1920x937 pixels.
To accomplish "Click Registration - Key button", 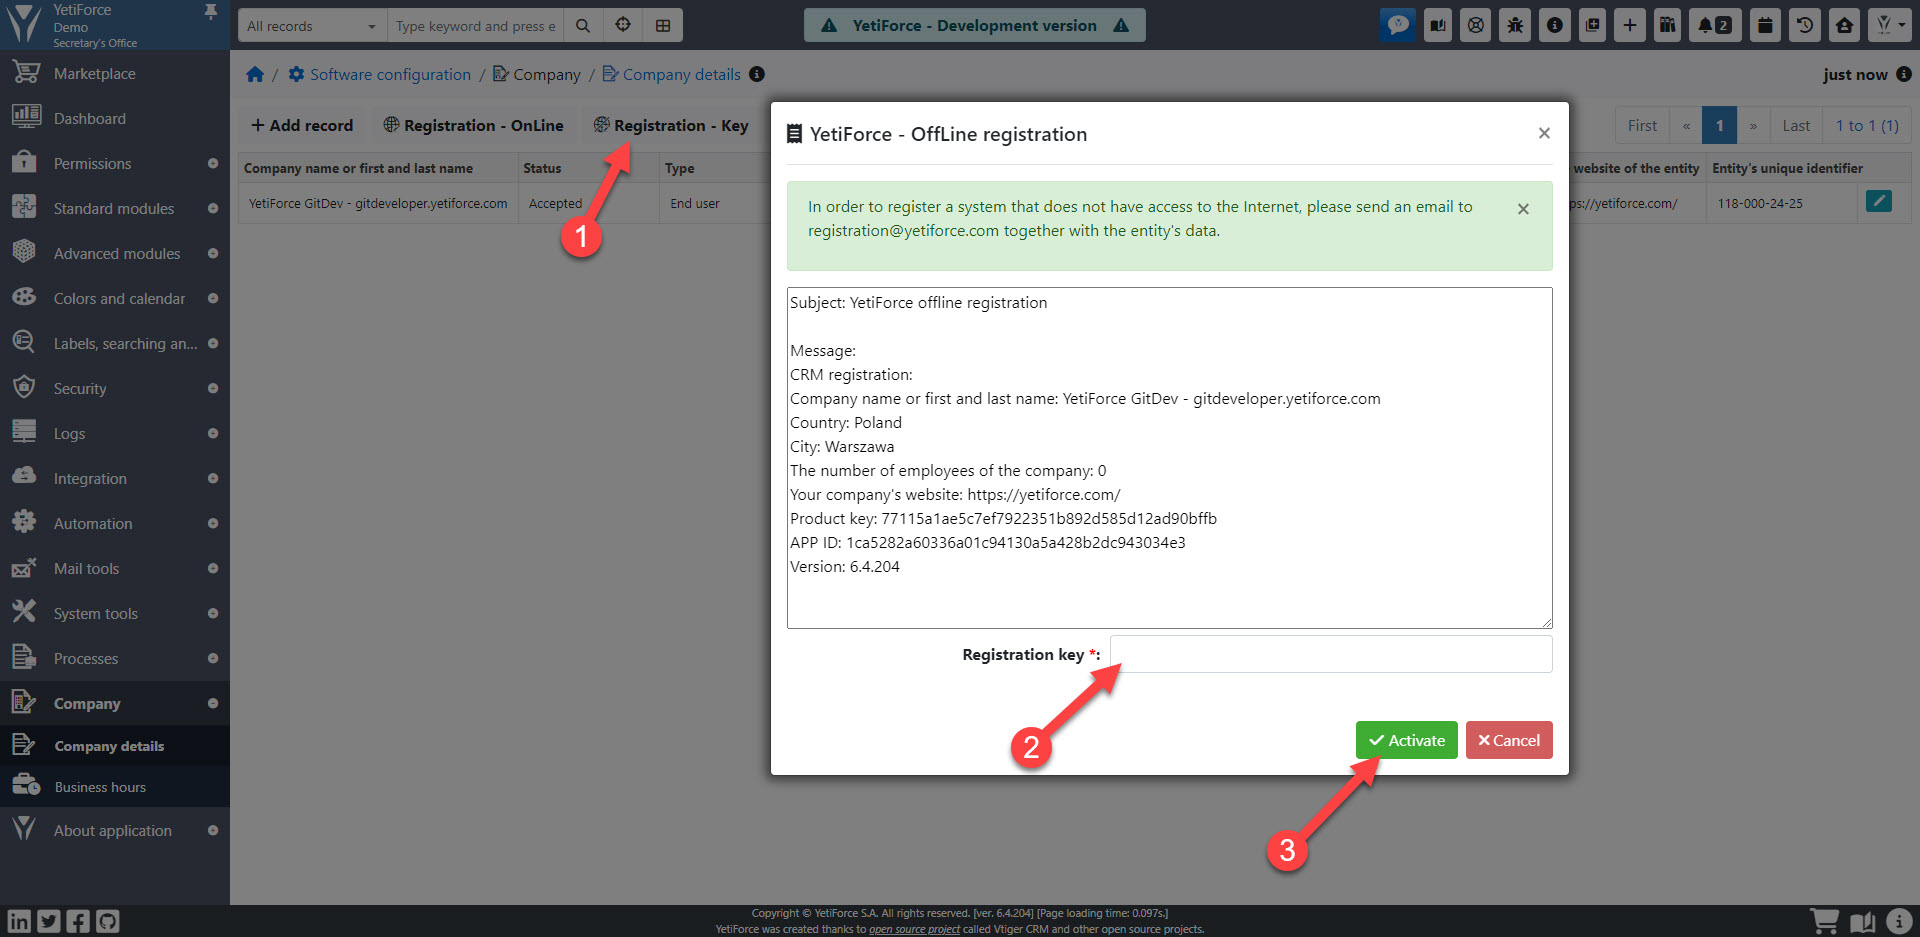I will click(671, 125).
